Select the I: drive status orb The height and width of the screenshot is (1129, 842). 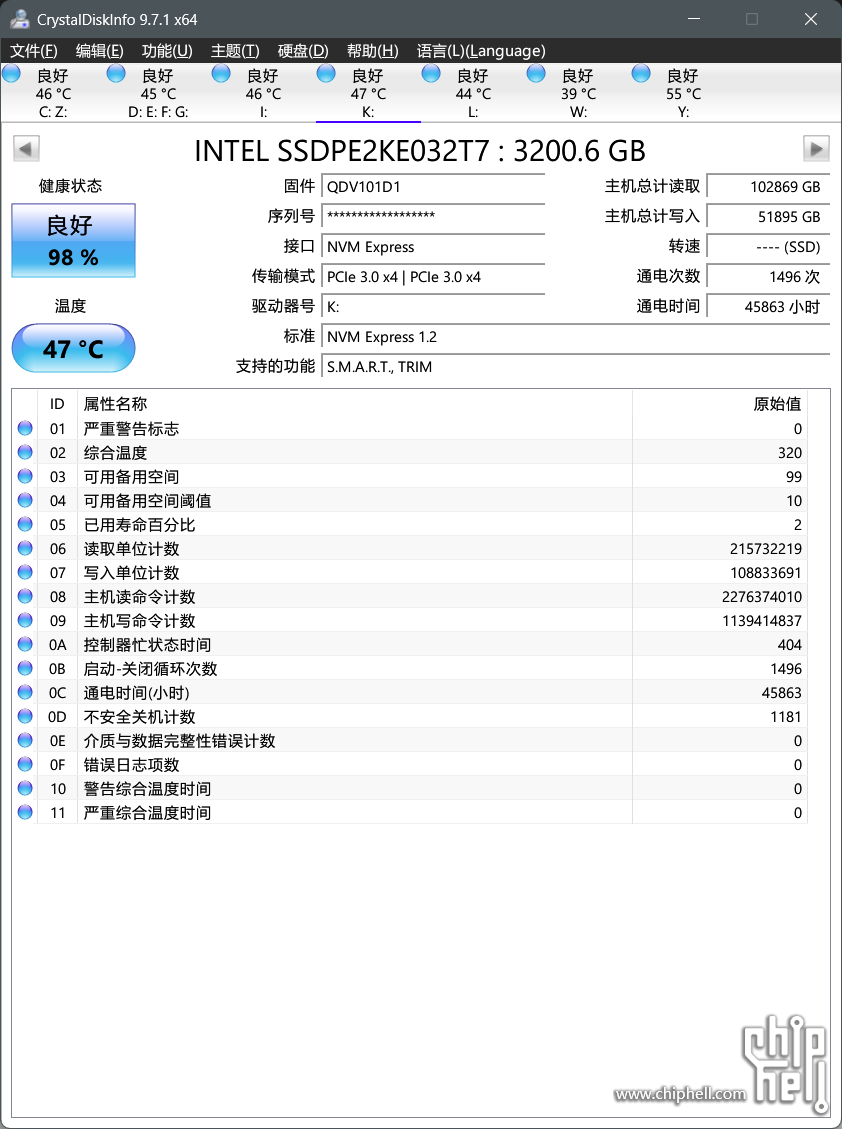(222, 74)
